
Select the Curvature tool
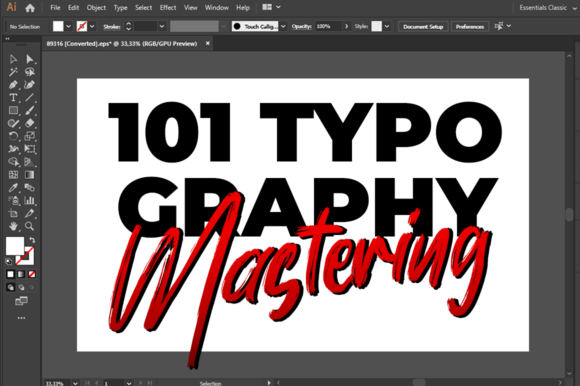click(x=30, y=85)
